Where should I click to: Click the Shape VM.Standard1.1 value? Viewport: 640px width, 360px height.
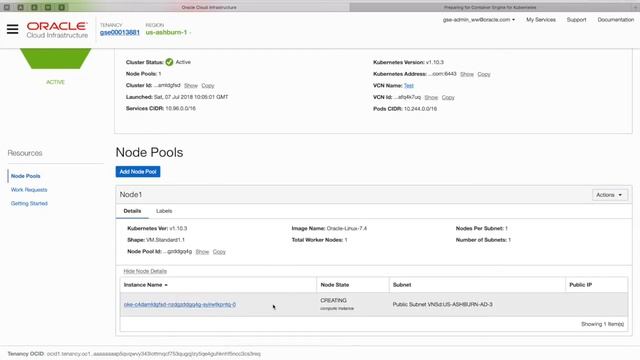[165, 240]
